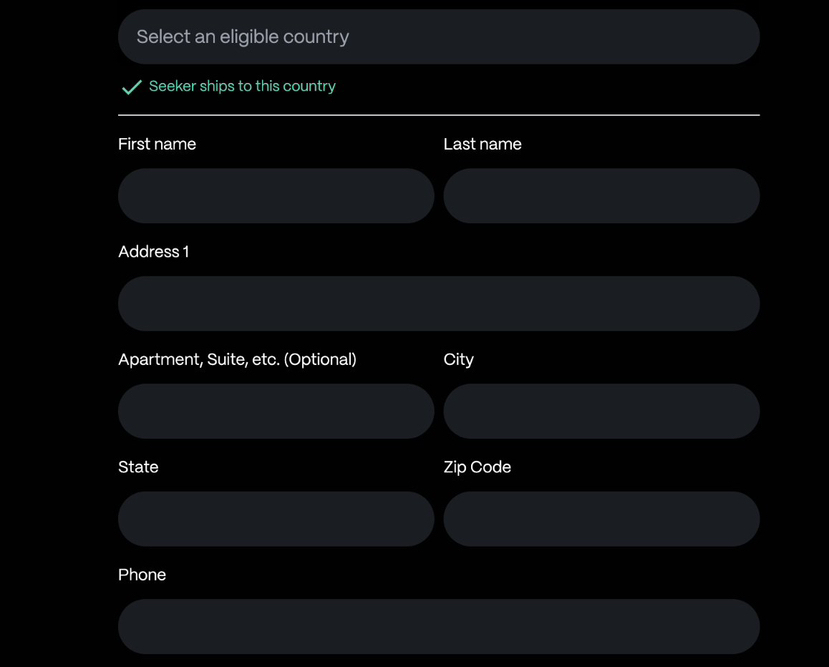Focus the First name input field
The image size is (829, 667).
tap(276, 196)
